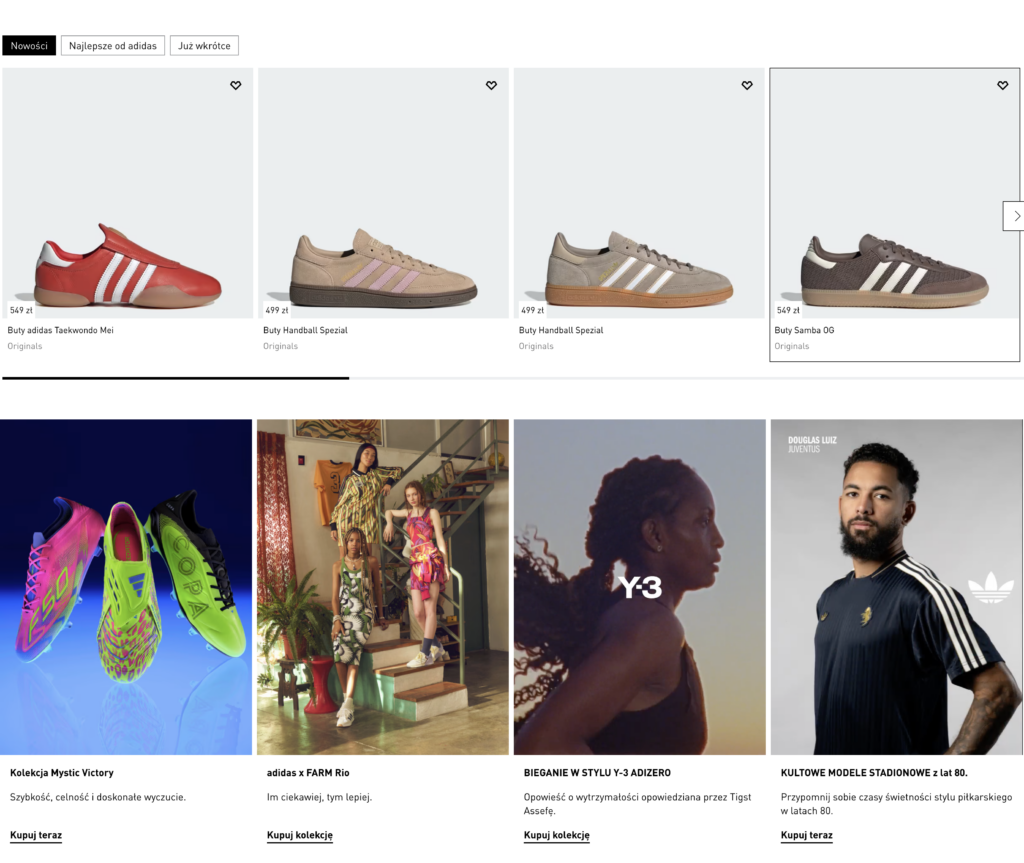Screen dimensions: 1024x863
Task: Open the adidas x FARM Rio campaign photo
Action: click(383, 587)
